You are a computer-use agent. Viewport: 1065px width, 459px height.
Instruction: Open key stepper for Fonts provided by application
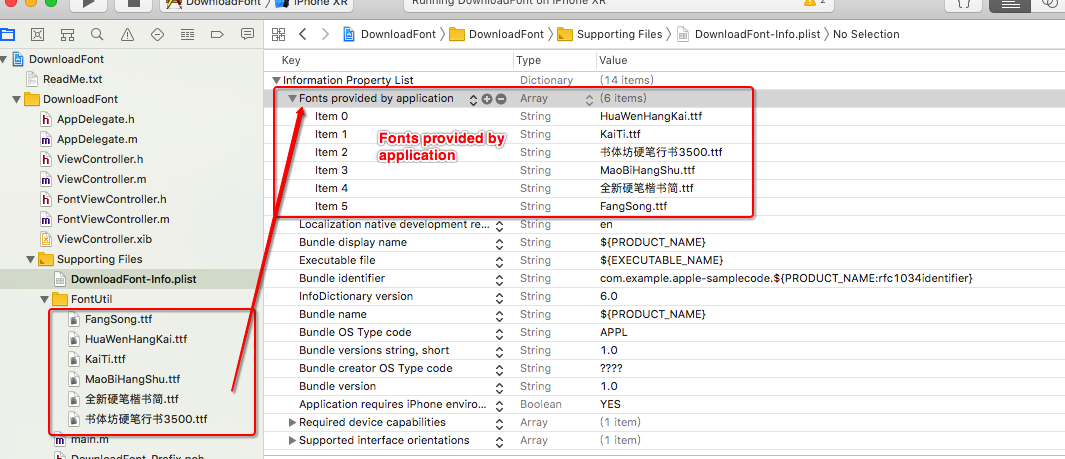(473, 100)
